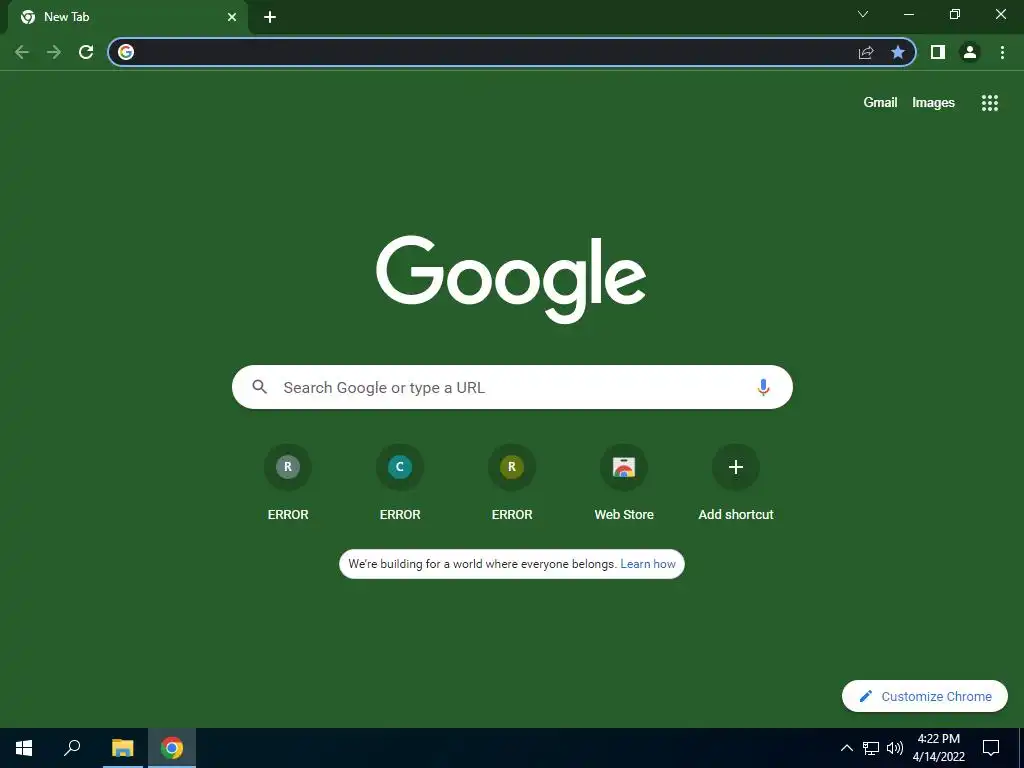Image resolution: width=1024 pixels, height=768 pixels.
Task: Add a new shortcut tile
Action: 736,481
